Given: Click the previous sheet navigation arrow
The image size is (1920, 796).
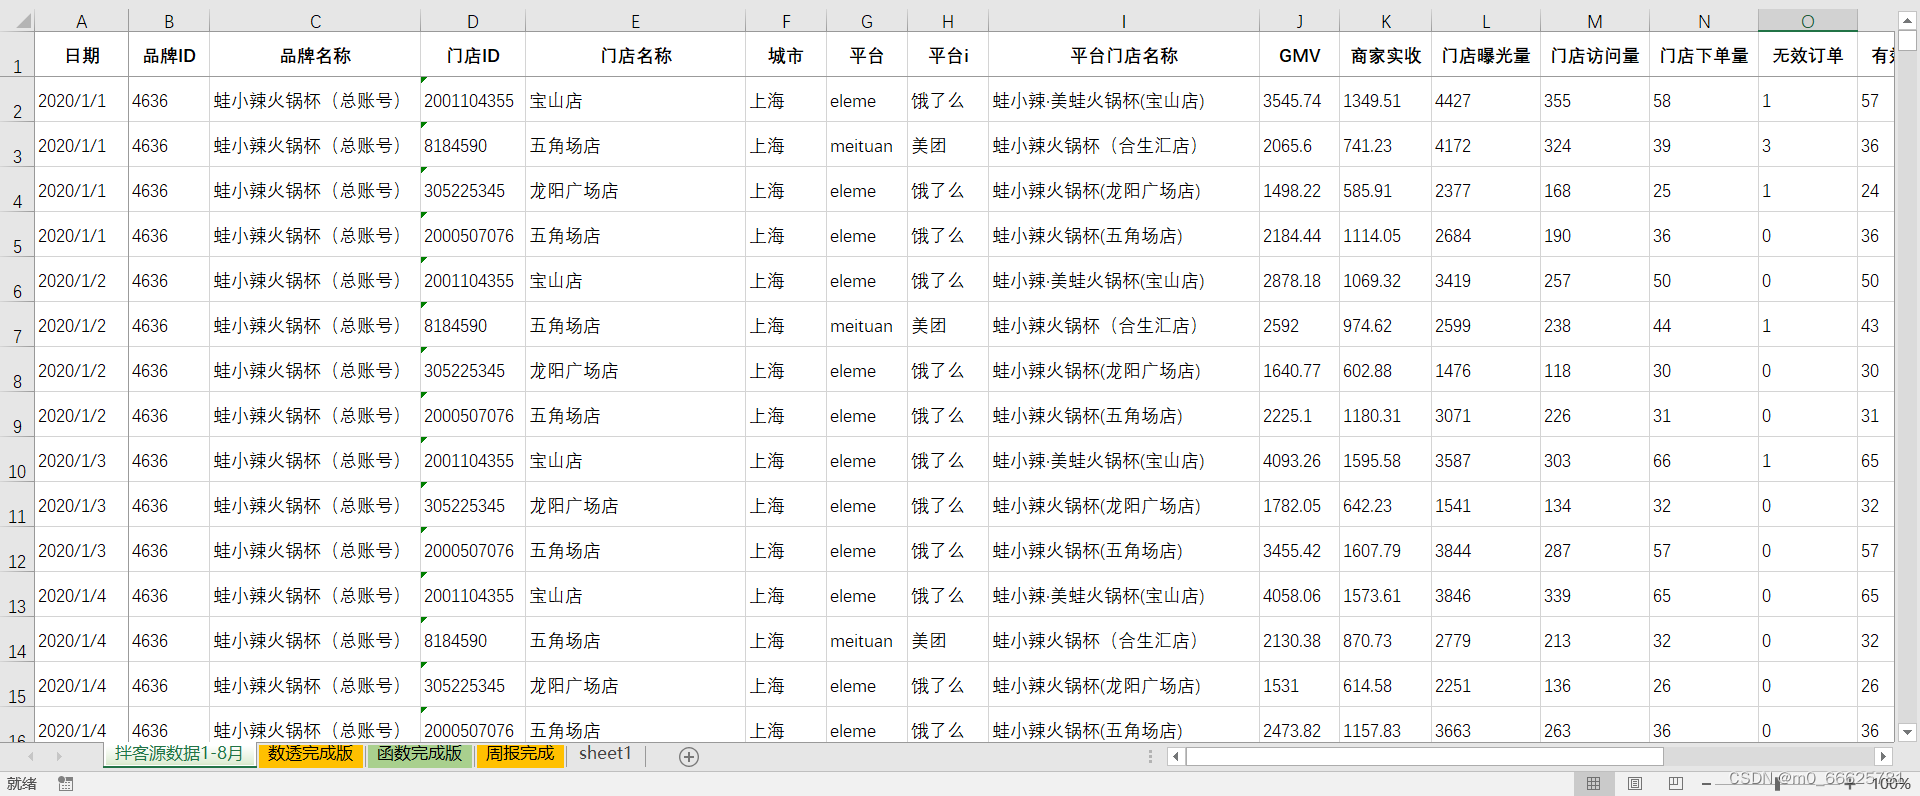Looking at the screenshot, I should click(x=31, y=757).
